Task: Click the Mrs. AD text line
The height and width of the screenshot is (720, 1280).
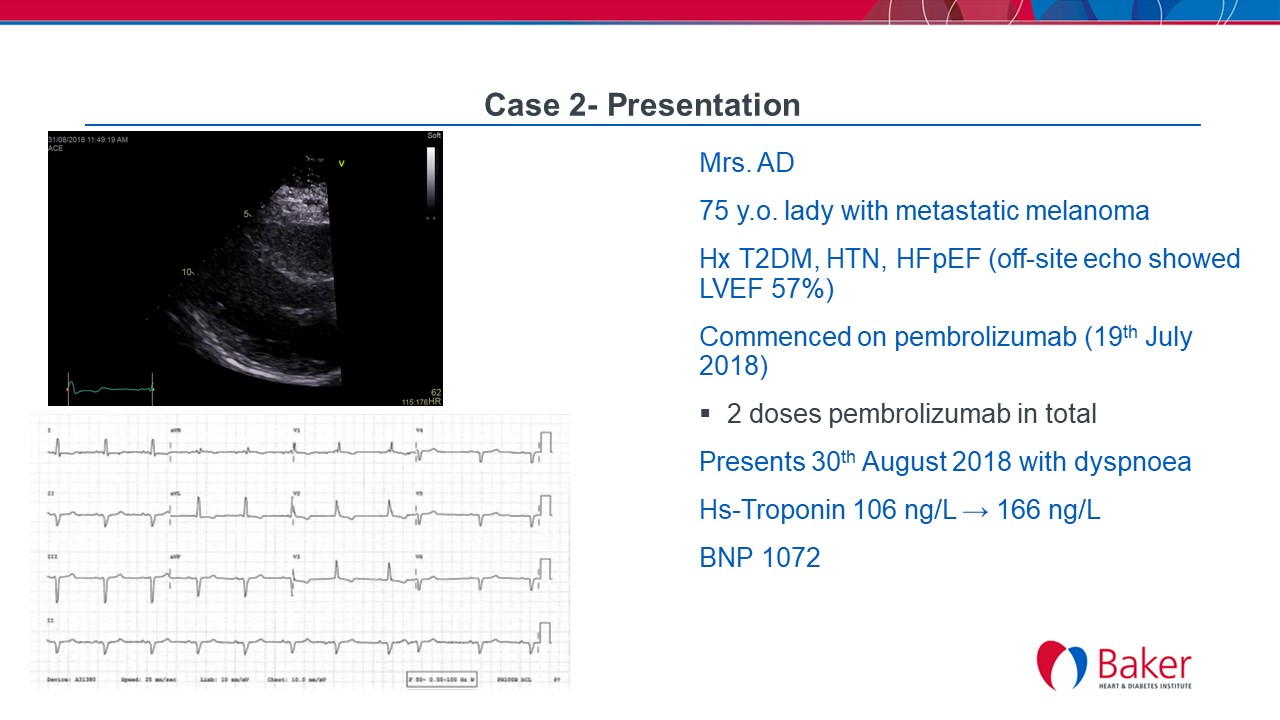Action: pos(746,161)
